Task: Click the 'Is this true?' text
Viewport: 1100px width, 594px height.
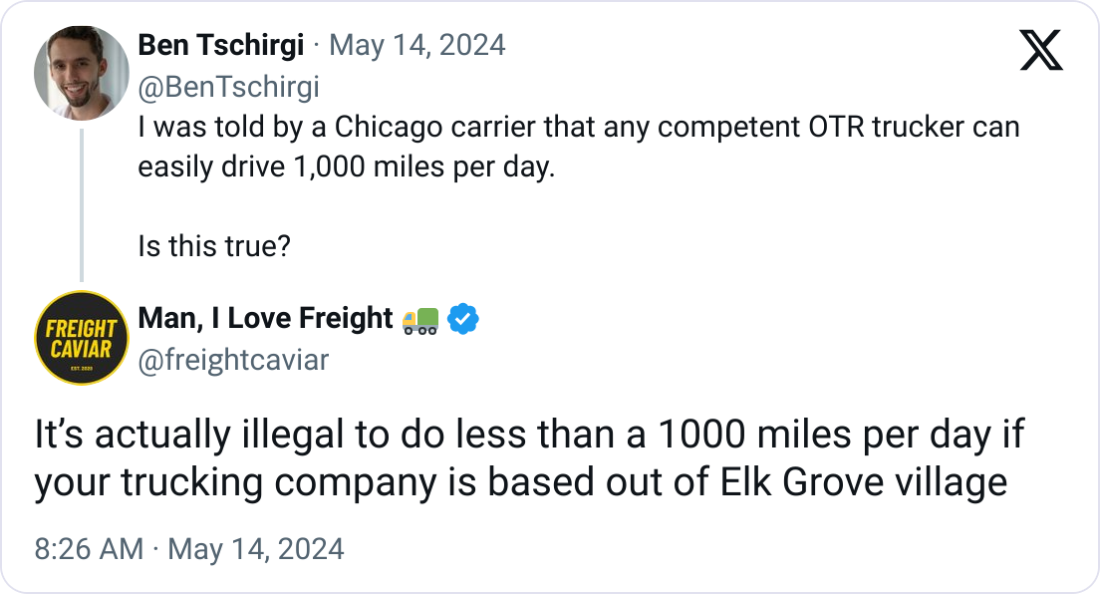Action: click(214, 245)
